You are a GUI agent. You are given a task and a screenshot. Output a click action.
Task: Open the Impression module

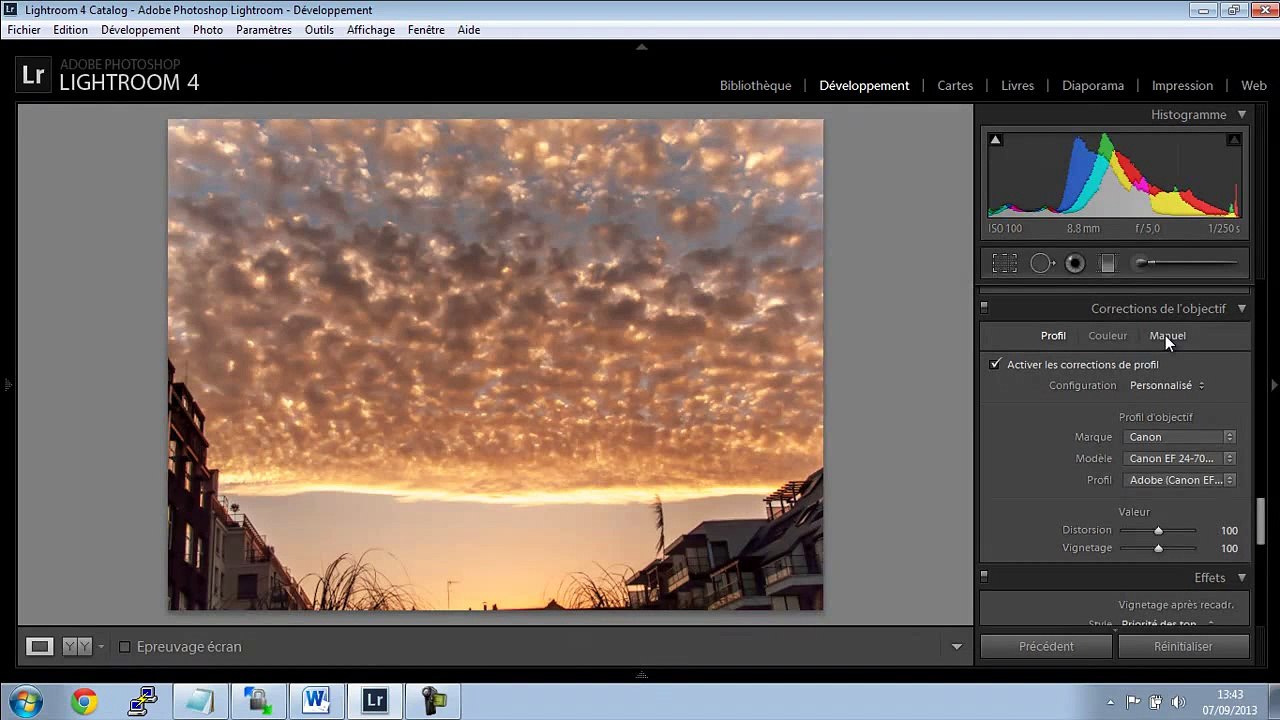click(x=1182, y=86)
